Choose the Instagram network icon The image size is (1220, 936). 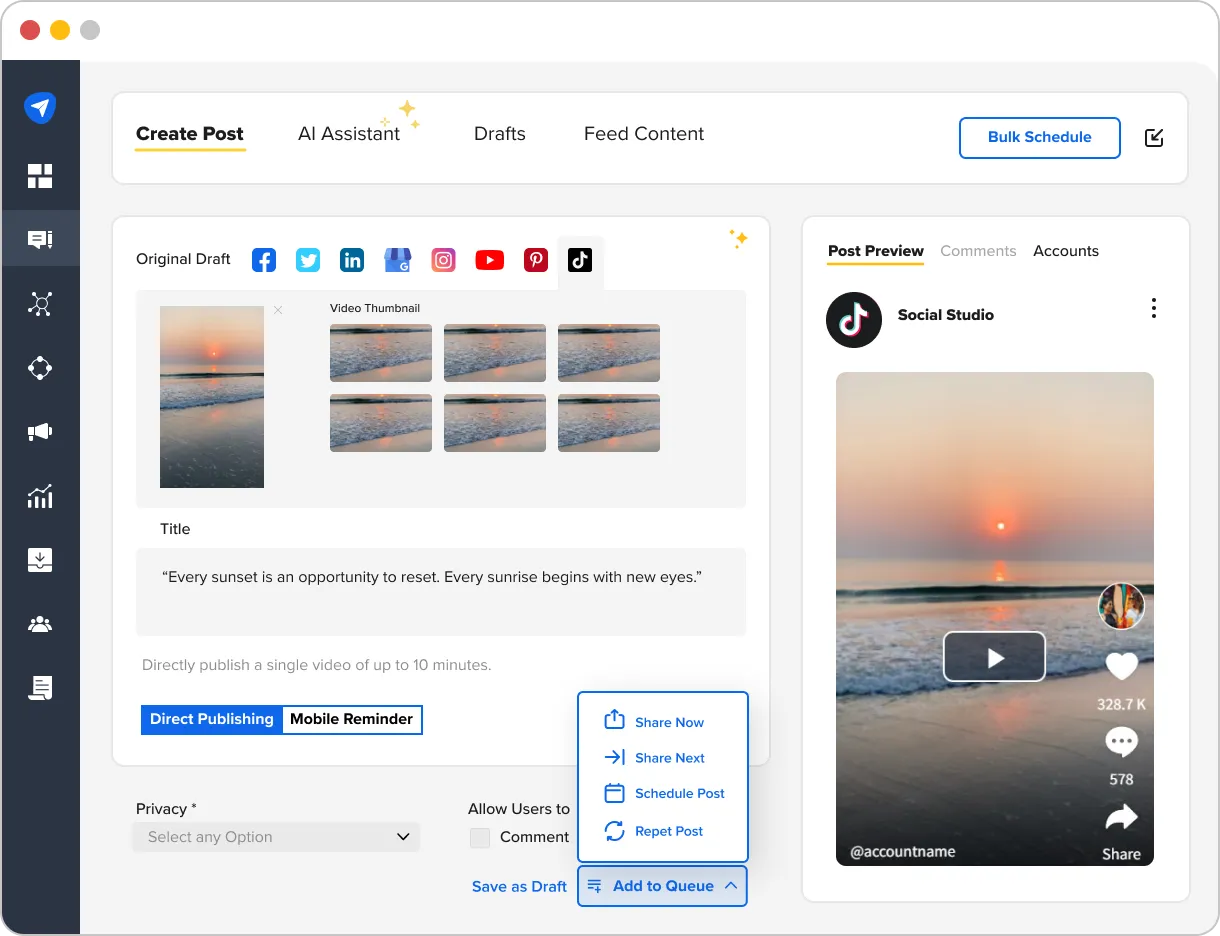click(x=443, y=261)
